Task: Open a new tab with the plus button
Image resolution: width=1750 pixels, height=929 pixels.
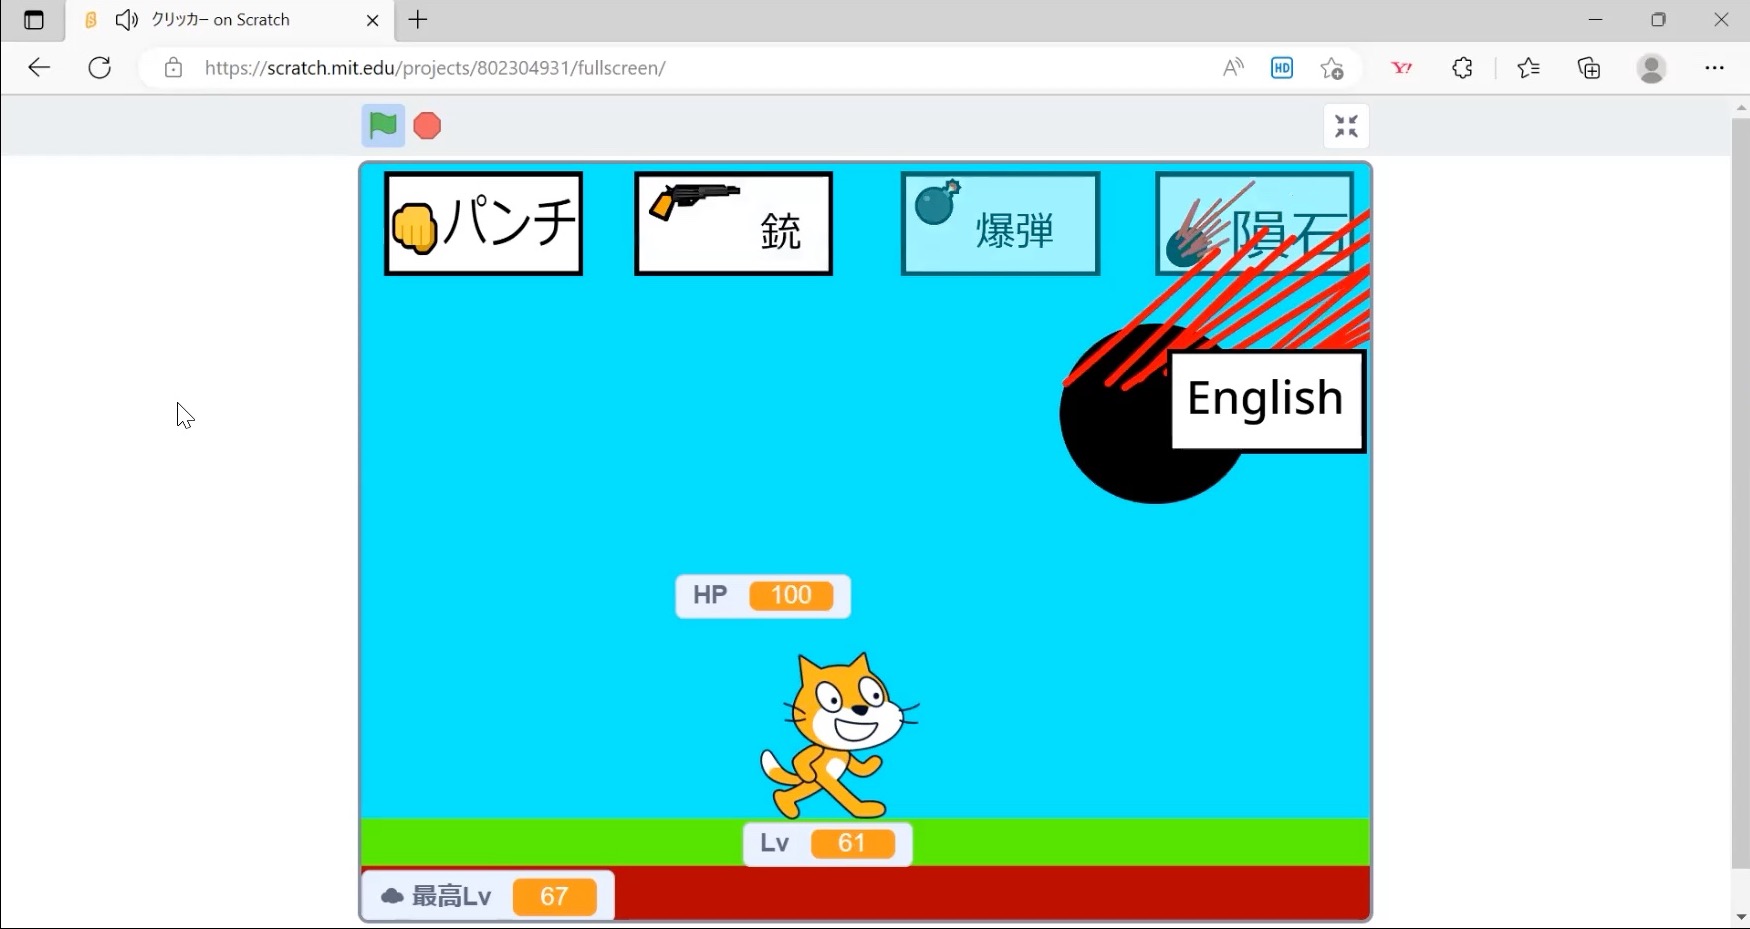Action: click(x=418, y=20)
